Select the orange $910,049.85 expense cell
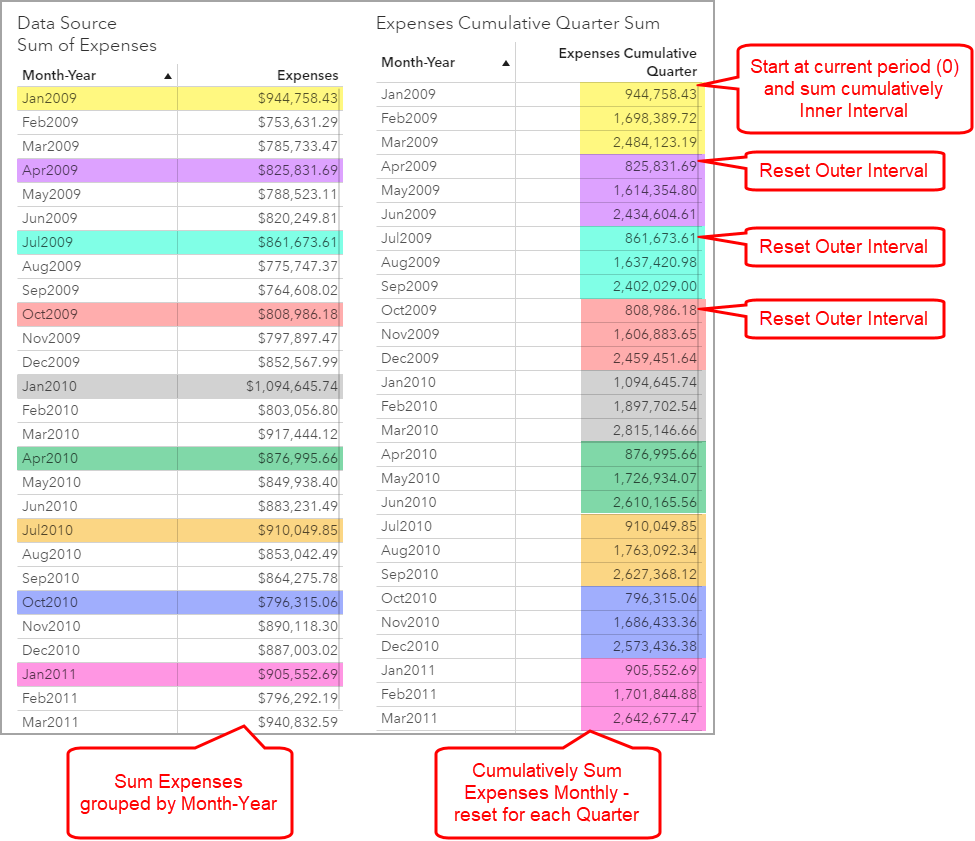The width and height of the screenshot is (975, 841). point(260,531)
